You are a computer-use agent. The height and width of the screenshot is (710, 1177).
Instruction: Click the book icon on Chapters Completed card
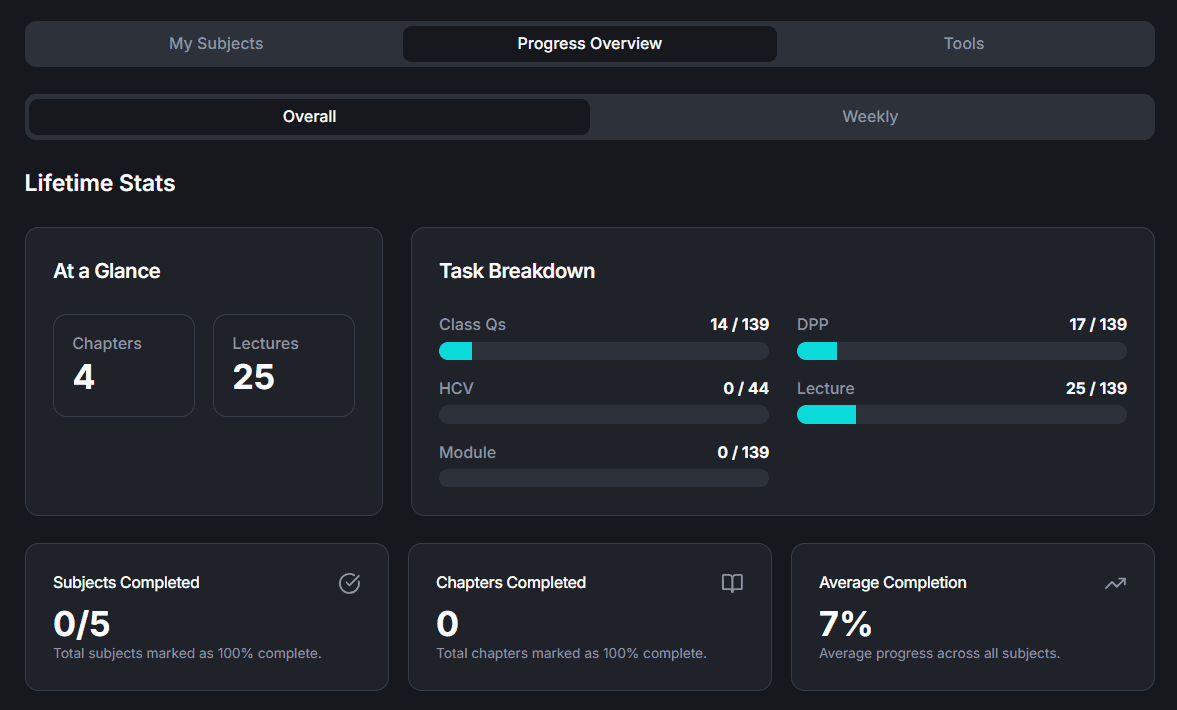click(x=732, y=583)
